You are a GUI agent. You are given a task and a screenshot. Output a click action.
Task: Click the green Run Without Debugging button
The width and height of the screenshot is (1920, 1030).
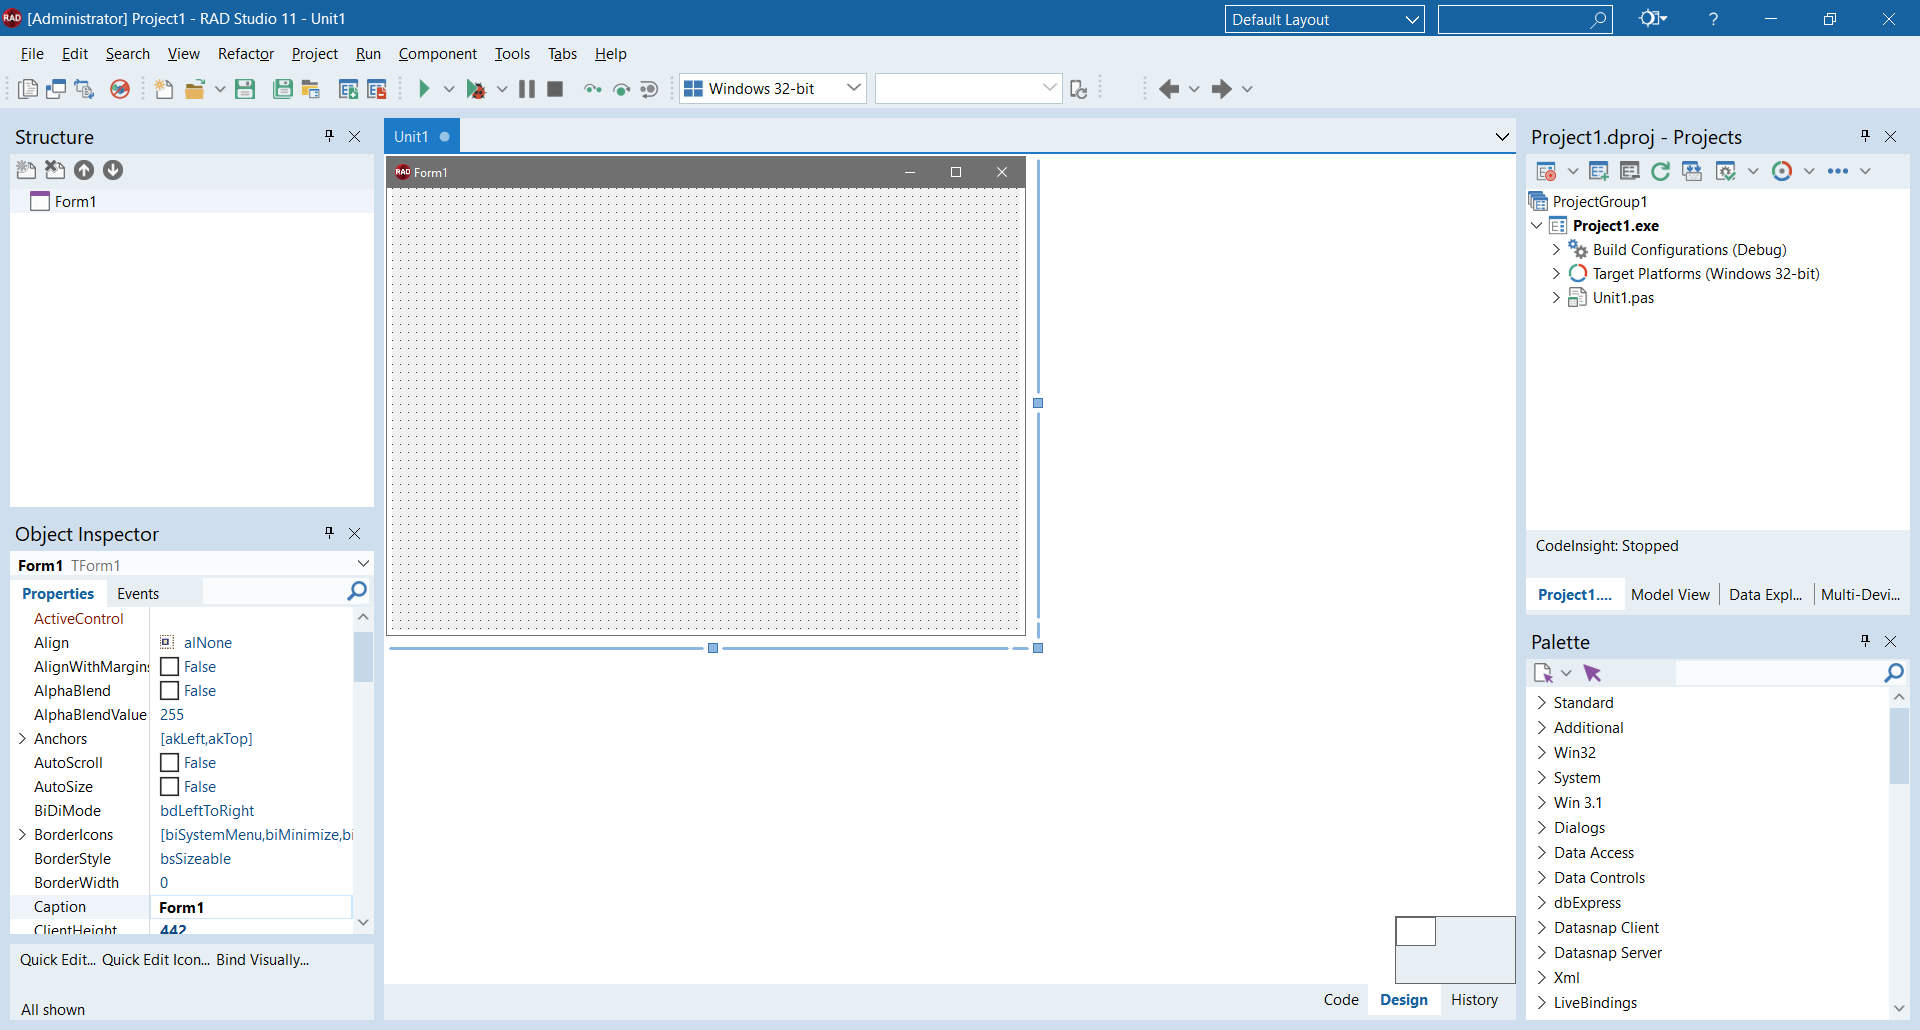pyautogui.click(x=424, y=89)
